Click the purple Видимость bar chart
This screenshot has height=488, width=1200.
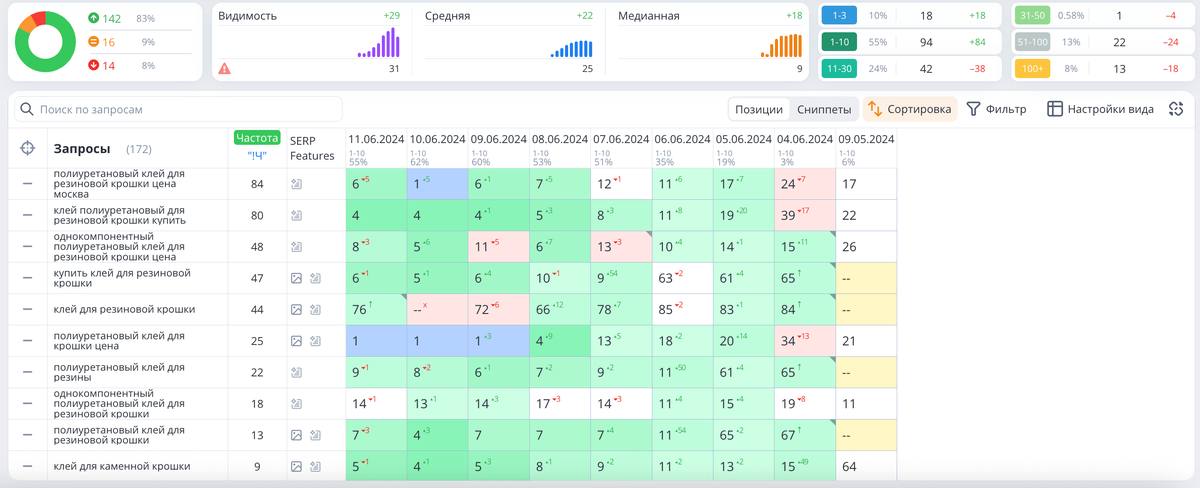[379, 42]
